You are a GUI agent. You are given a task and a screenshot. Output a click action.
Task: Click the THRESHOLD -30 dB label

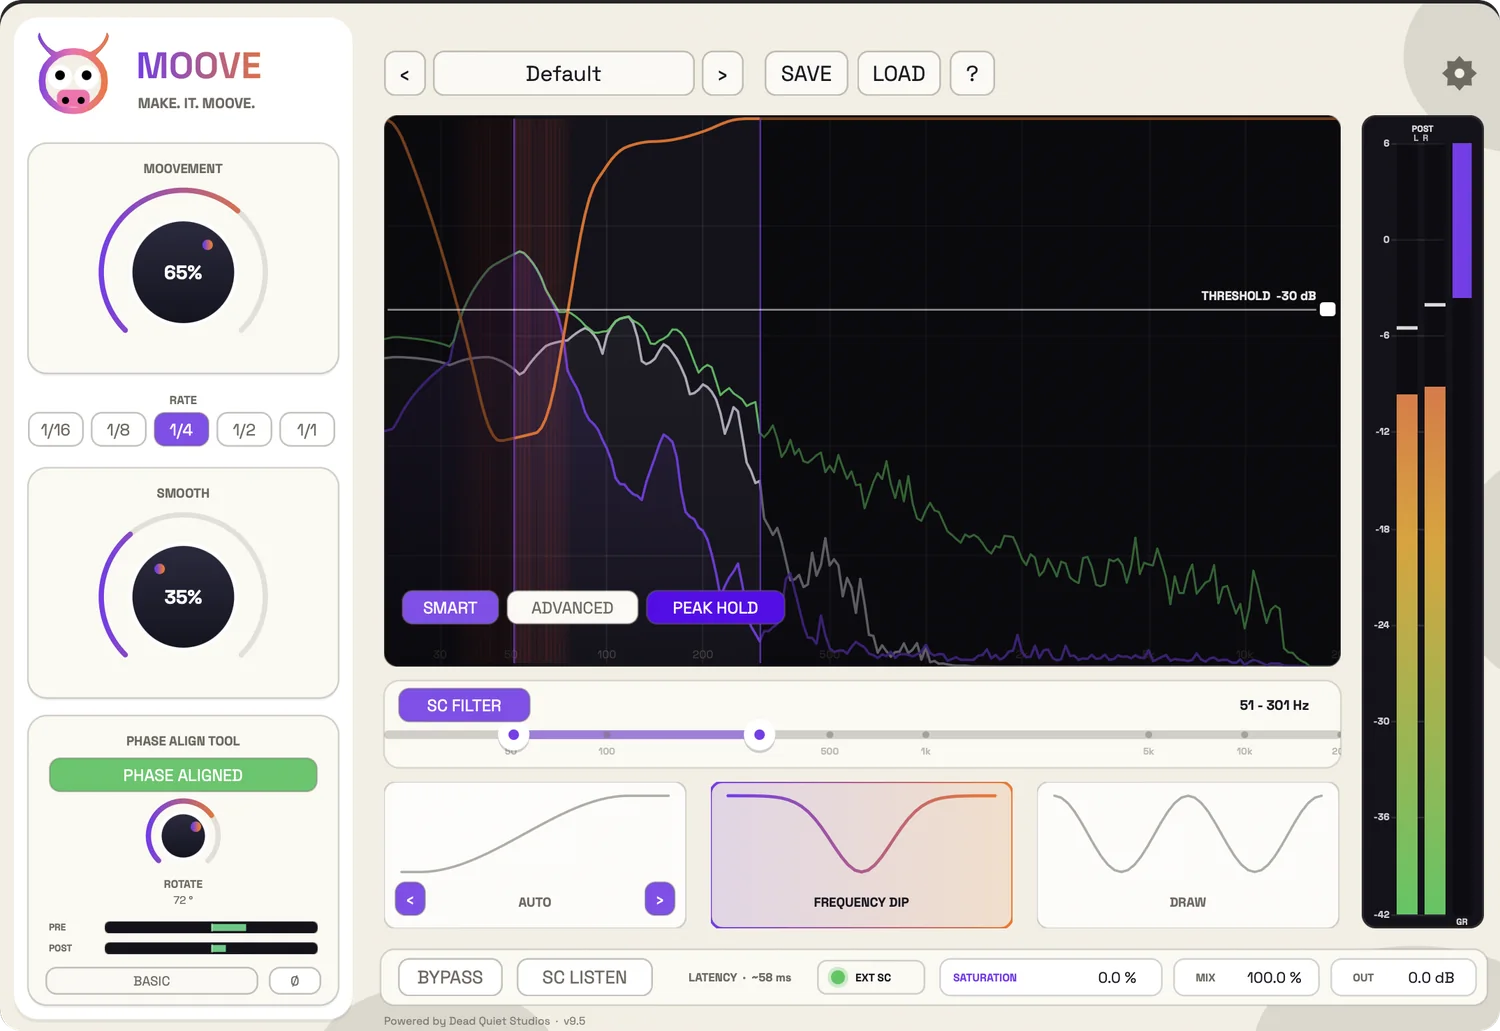1258,296
